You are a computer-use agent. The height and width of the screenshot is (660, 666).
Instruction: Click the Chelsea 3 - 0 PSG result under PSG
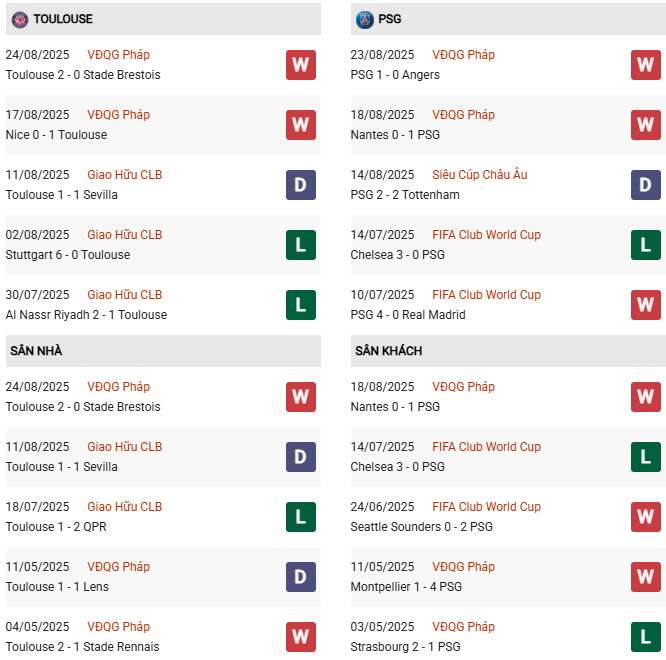click(x=398, y=255)
